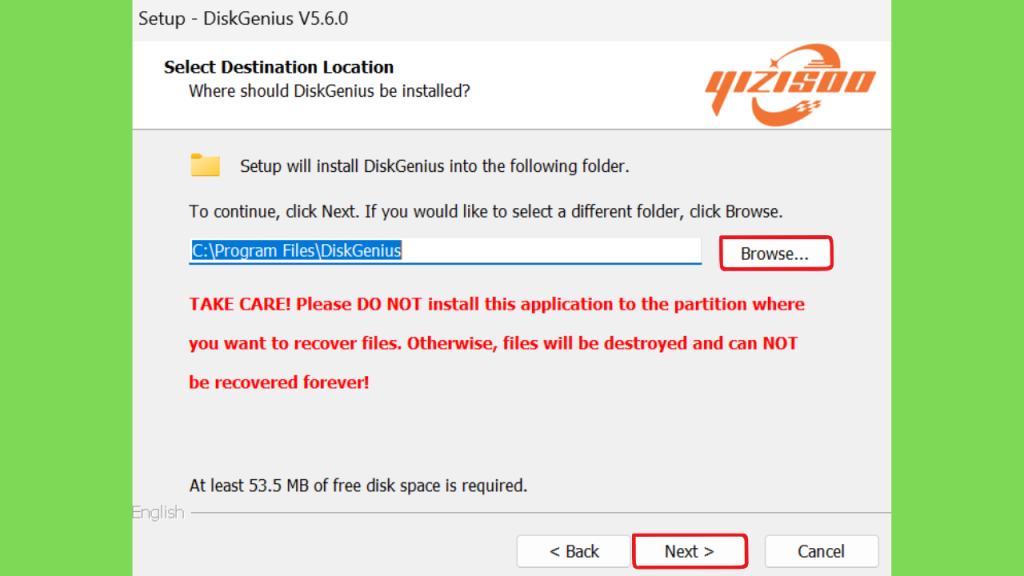Viewport: 1024px width, 576px height.
Task: Click inside the install path input field
Action: coord(445,251)
